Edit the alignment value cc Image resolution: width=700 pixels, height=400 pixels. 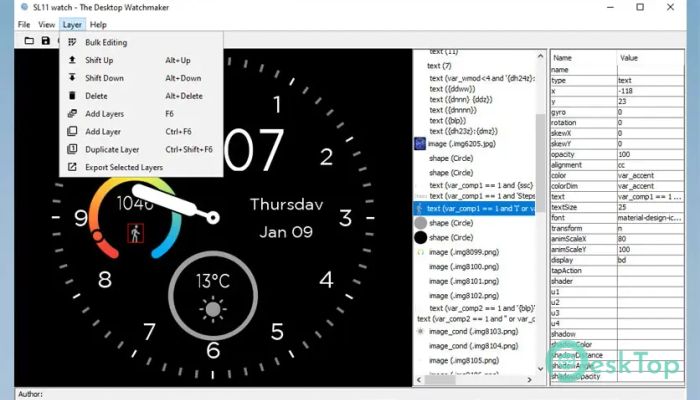(650, 165)
